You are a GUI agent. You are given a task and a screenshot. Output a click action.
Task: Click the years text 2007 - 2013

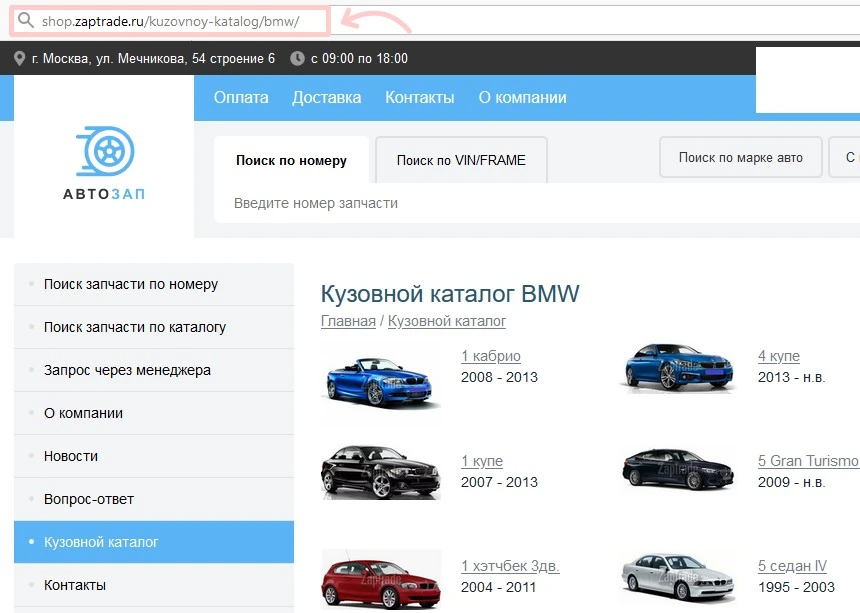pyautogui.click(x=499, y=482)
